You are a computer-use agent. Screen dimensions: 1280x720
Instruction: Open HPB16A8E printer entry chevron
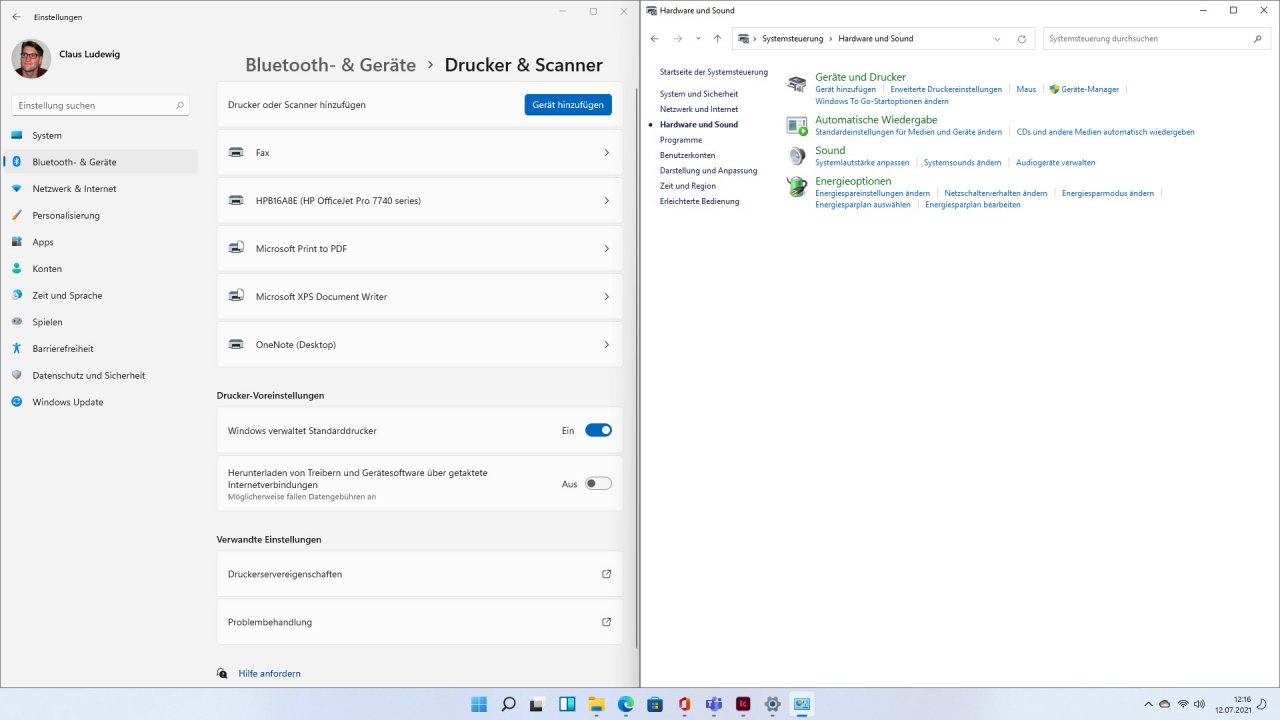[606, 200]
